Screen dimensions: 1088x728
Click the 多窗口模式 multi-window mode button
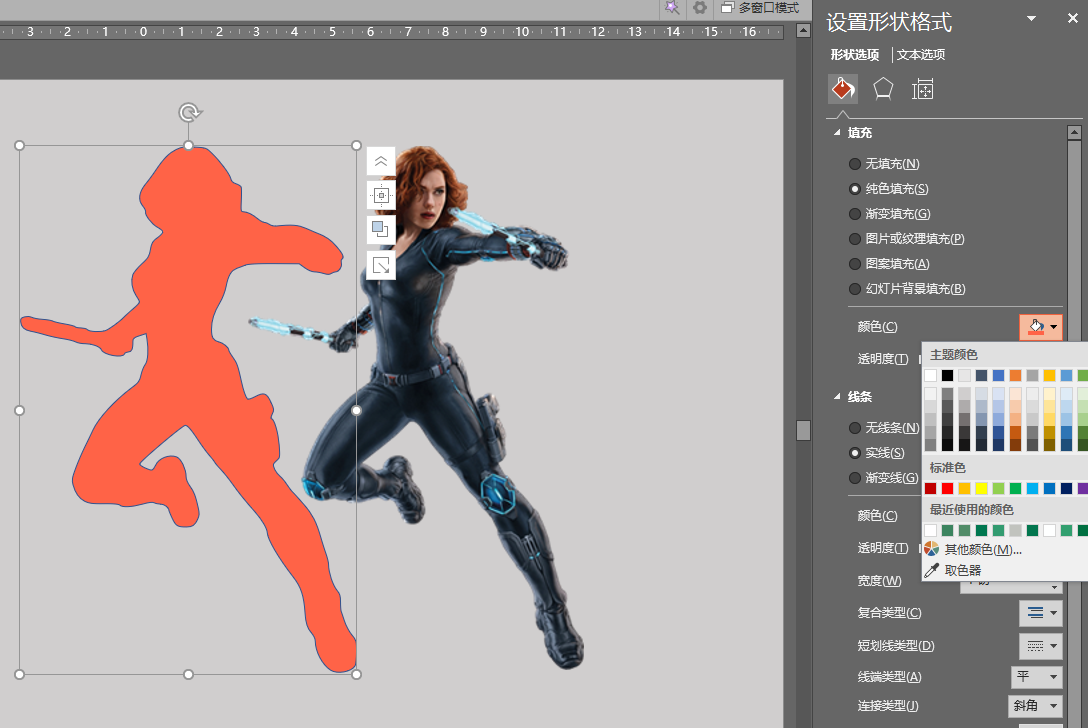(760, 8)
